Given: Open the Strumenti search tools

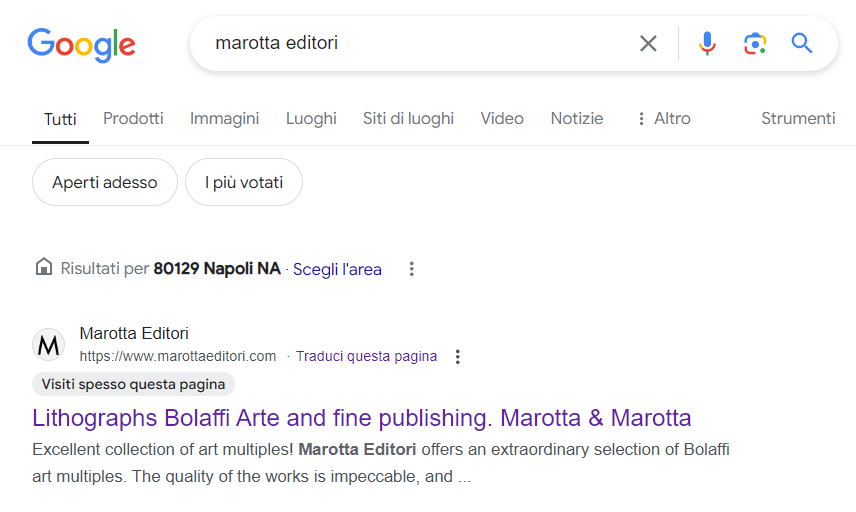Looking at the screenshot, I should tap(798, 118).
